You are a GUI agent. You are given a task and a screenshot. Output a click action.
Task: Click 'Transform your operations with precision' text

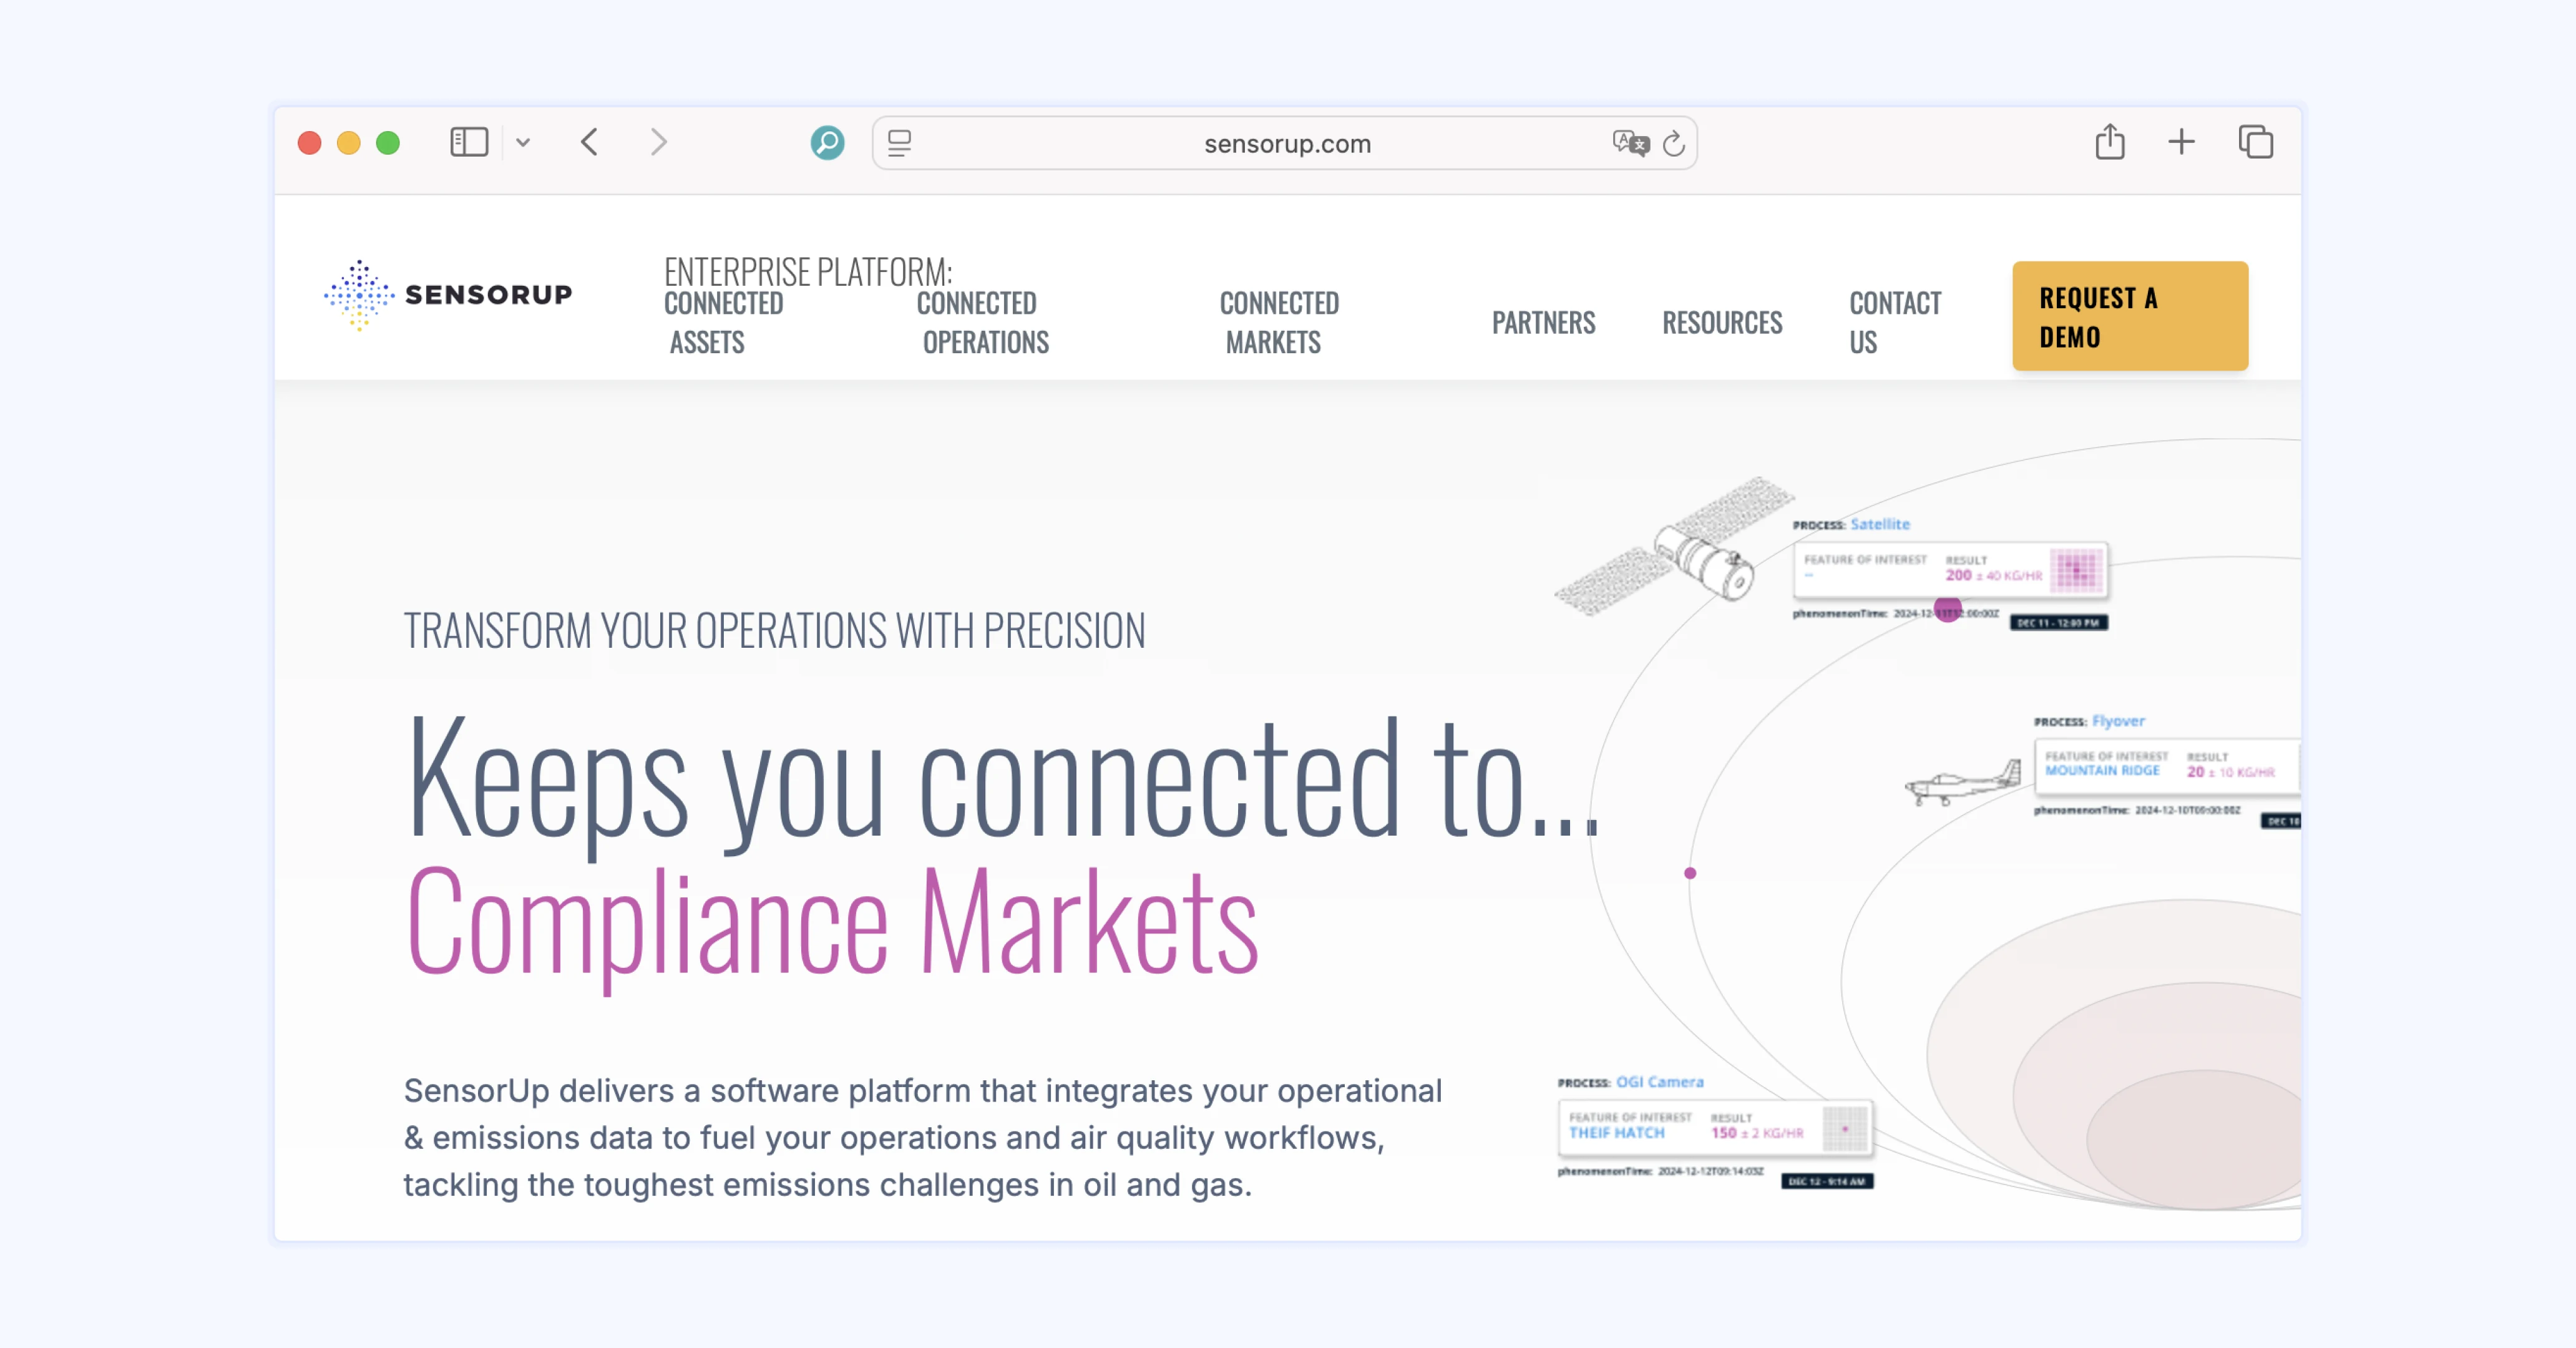[x=774, y=631]
